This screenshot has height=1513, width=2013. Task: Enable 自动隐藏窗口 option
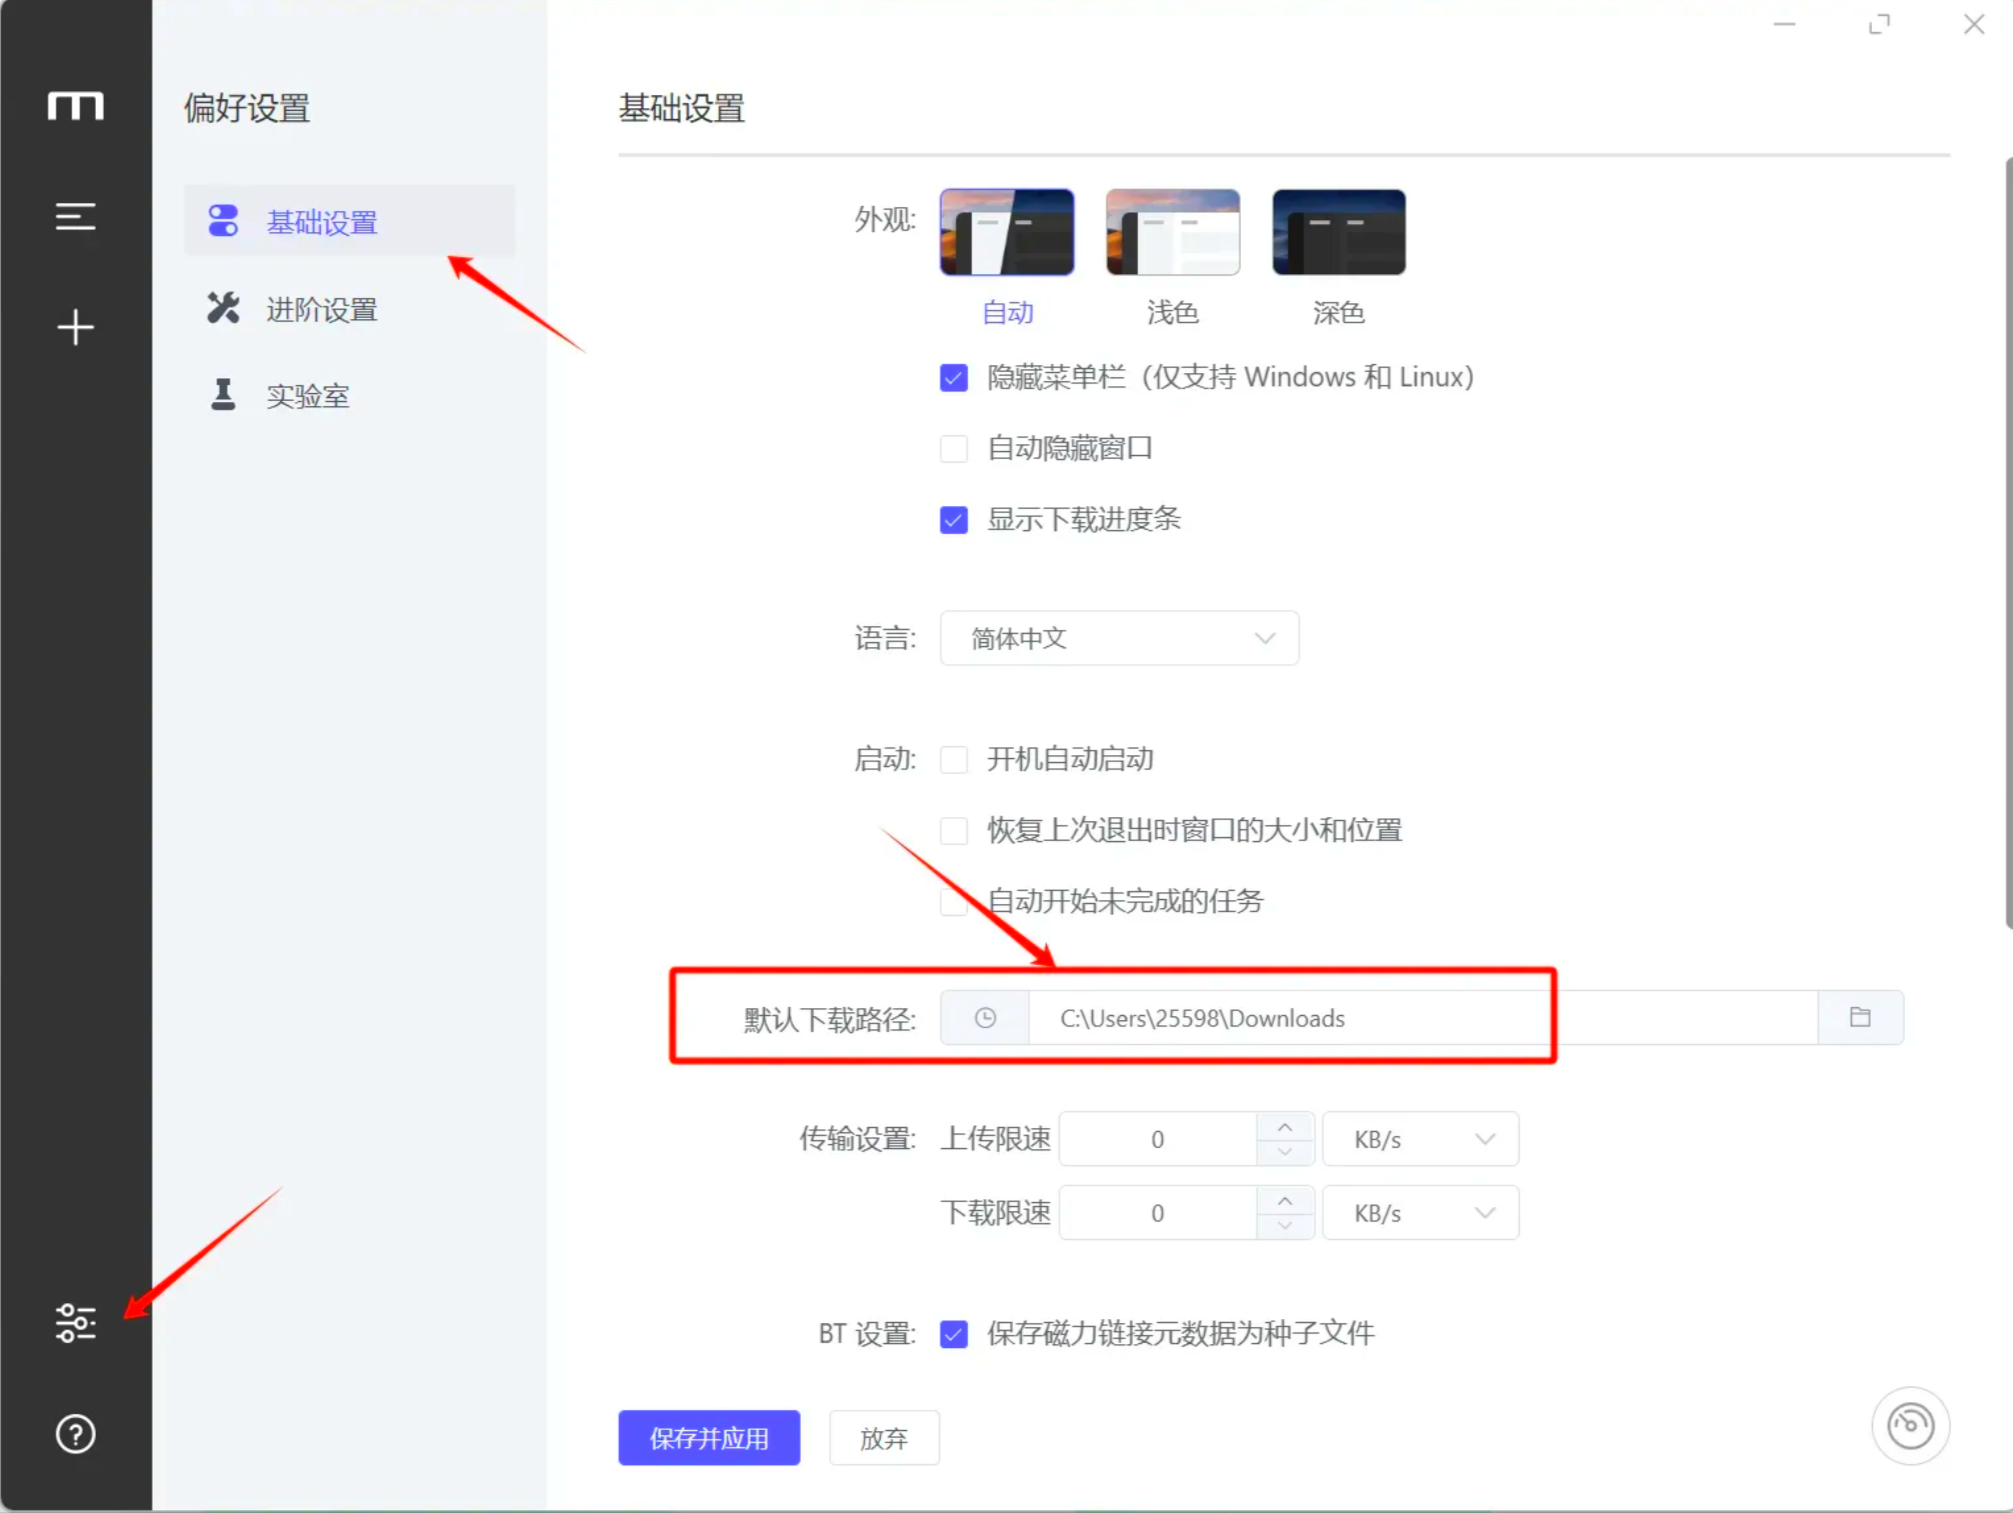tap(953, 449)
